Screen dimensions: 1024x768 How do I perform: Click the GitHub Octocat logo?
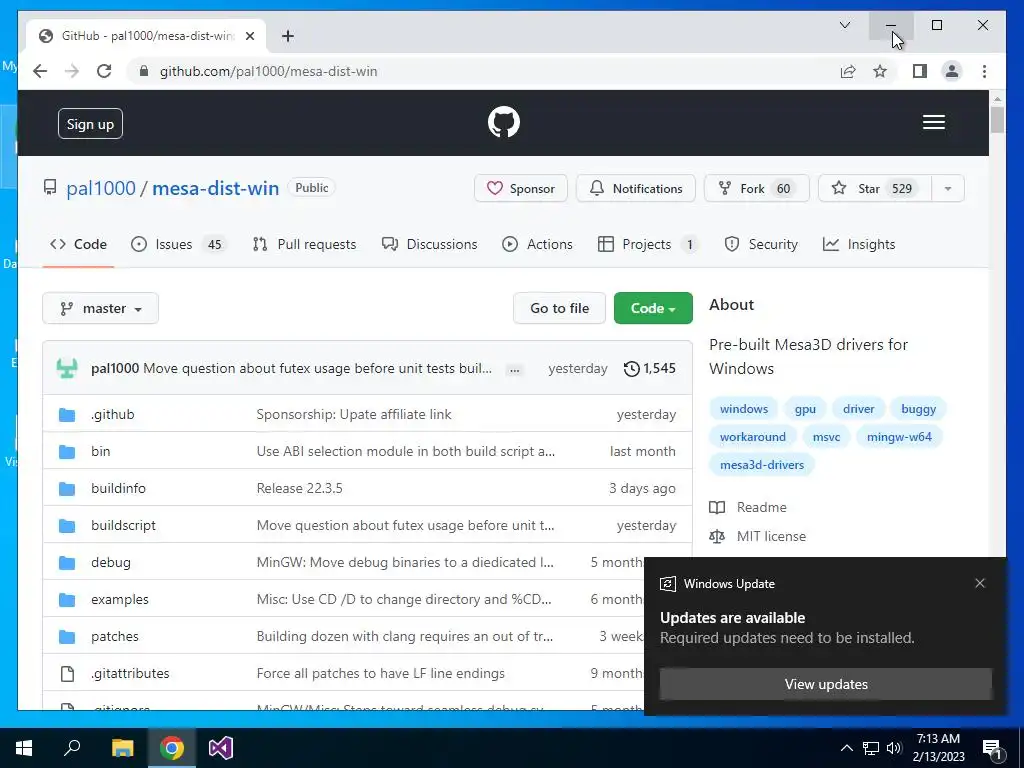(504, 122)
